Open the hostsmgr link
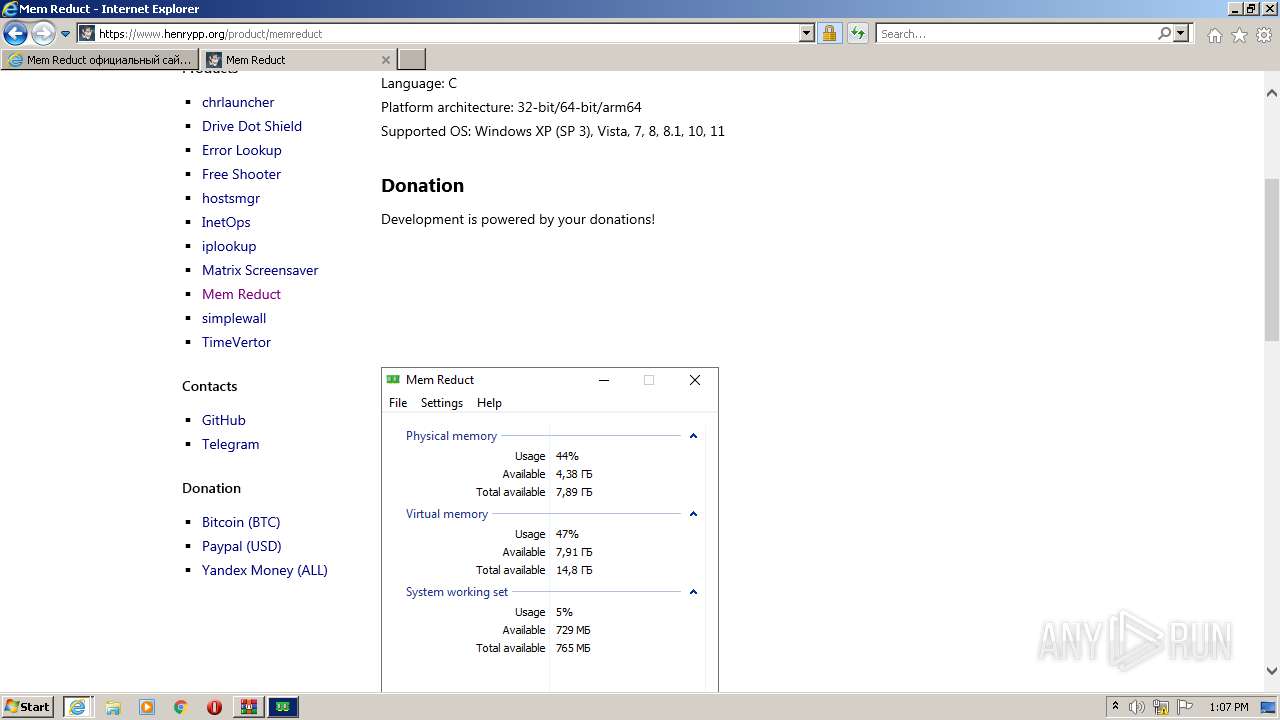 231,198
